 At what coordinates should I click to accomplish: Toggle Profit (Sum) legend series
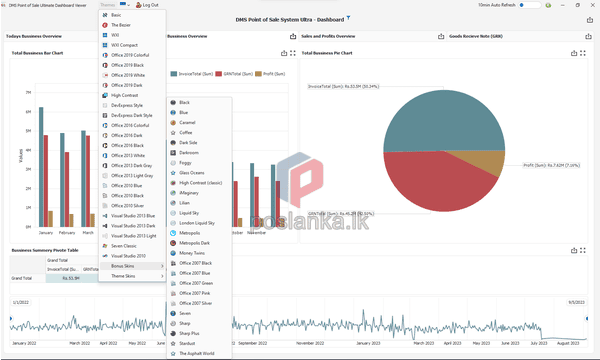coord(270,74)
